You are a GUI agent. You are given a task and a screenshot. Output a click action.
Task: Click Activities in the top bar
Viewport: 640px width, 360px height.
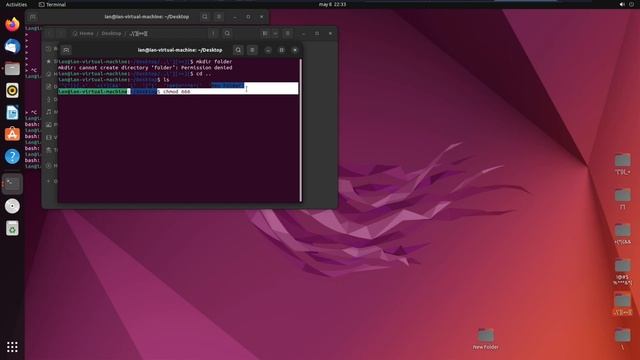click(x=16, y=4)
